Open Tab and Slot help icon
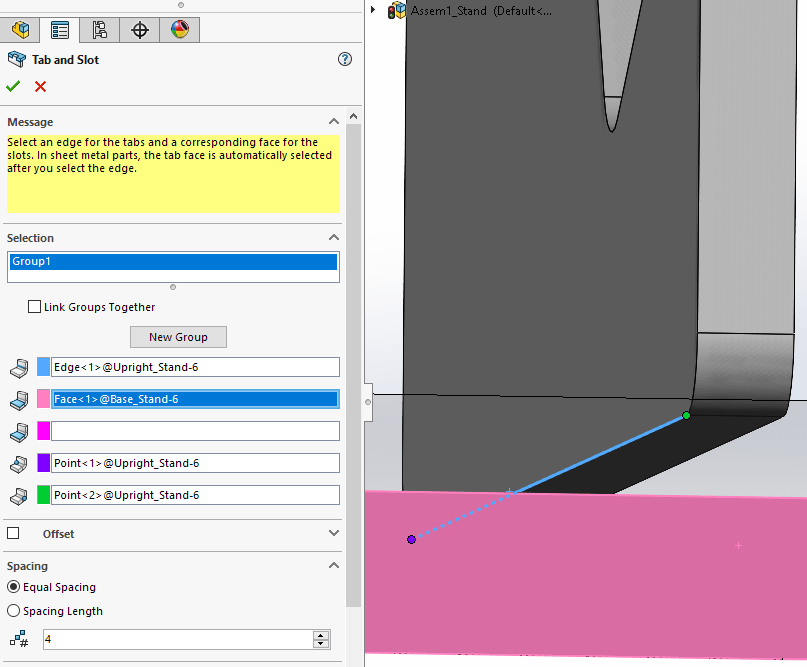 345,60
